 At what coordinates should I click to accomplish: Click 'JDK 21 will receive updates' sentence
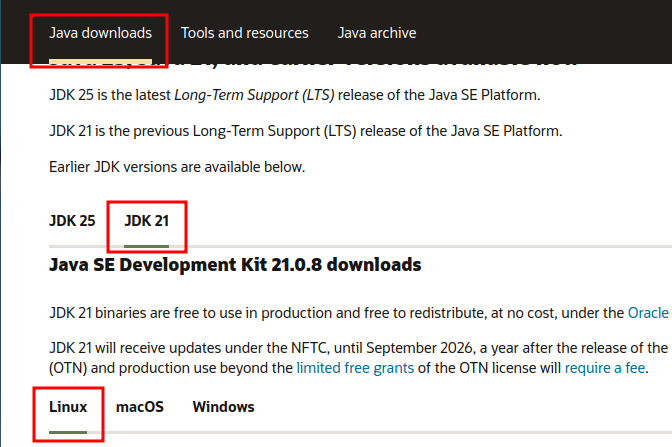coord(300,348)
